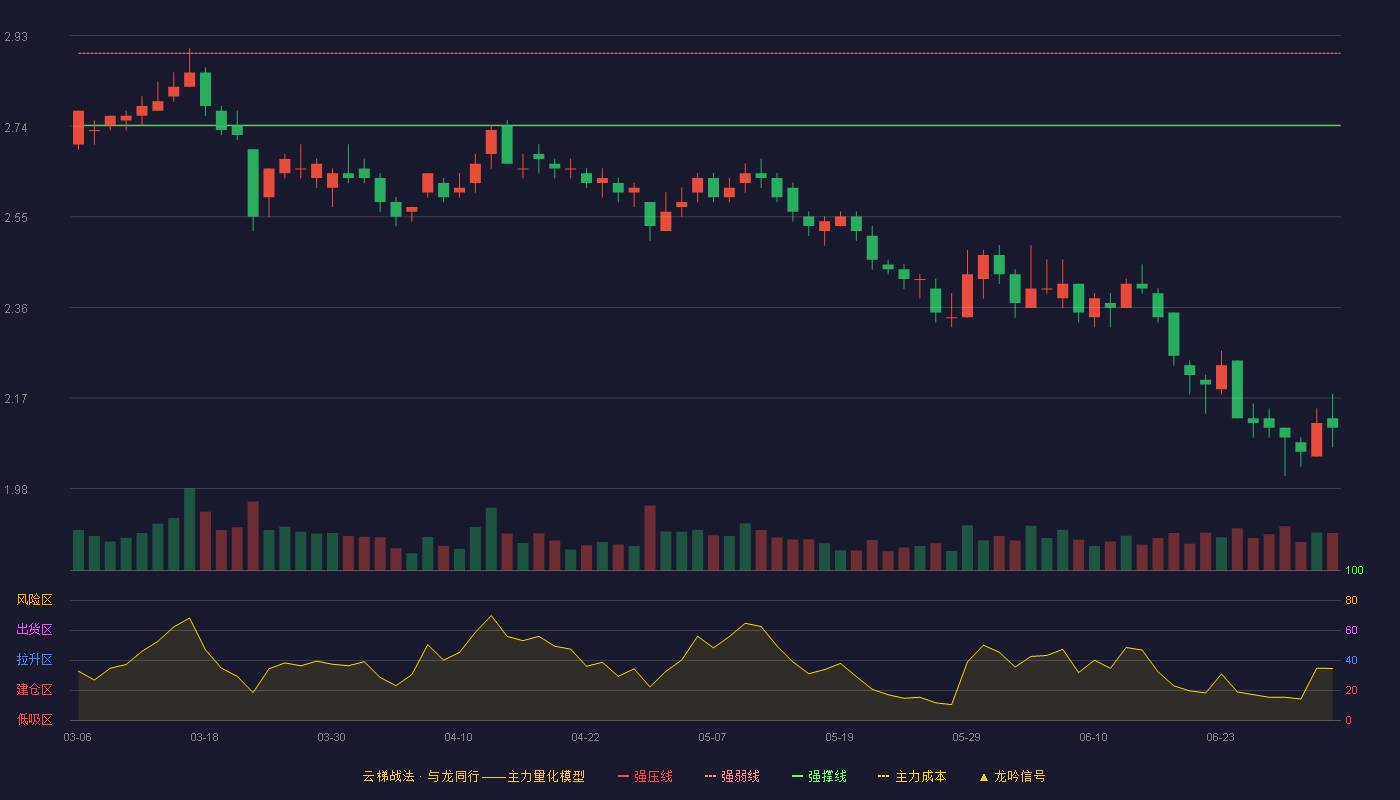The width and height of the screenshot is (1400, 800).
Task: Click the 03-30 date label
Action: pos(331,737)
